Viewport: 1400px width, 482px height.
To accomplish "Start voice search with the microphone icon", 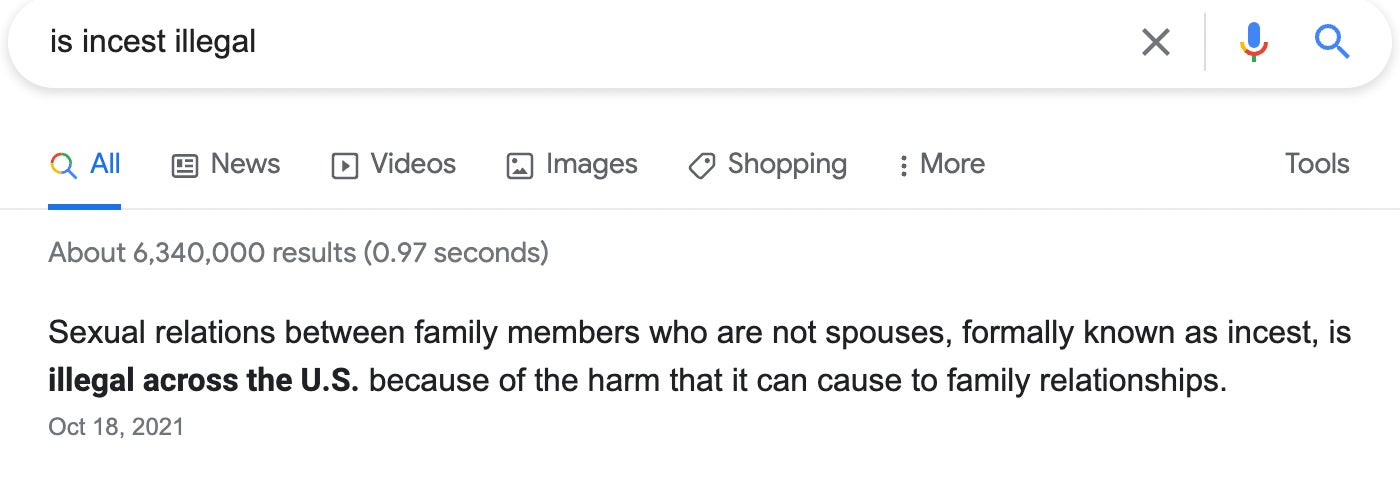I will click(1253, 42).
